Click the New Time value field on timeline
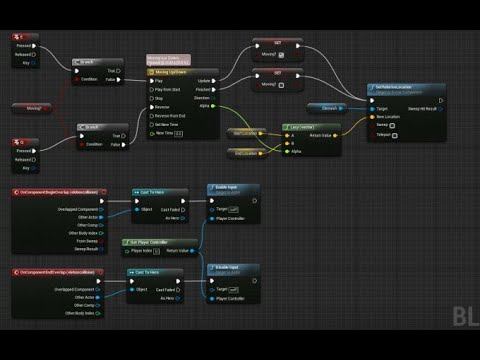 [178, 134]
